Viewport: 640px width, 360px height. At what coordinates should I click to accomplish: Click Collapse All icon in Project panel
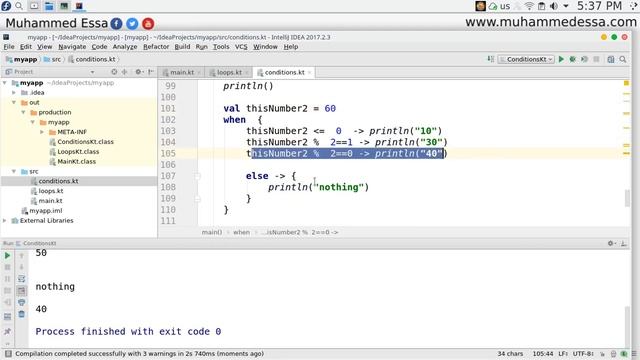tap(124, 72)
